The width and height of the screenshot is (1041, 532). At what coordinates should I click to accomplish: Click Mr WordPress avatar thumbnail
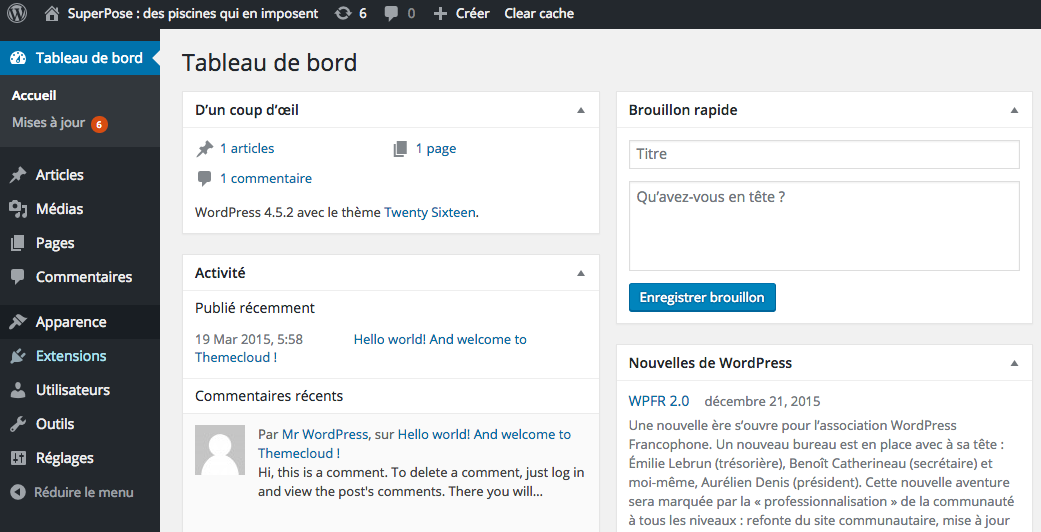coord(220,450)
